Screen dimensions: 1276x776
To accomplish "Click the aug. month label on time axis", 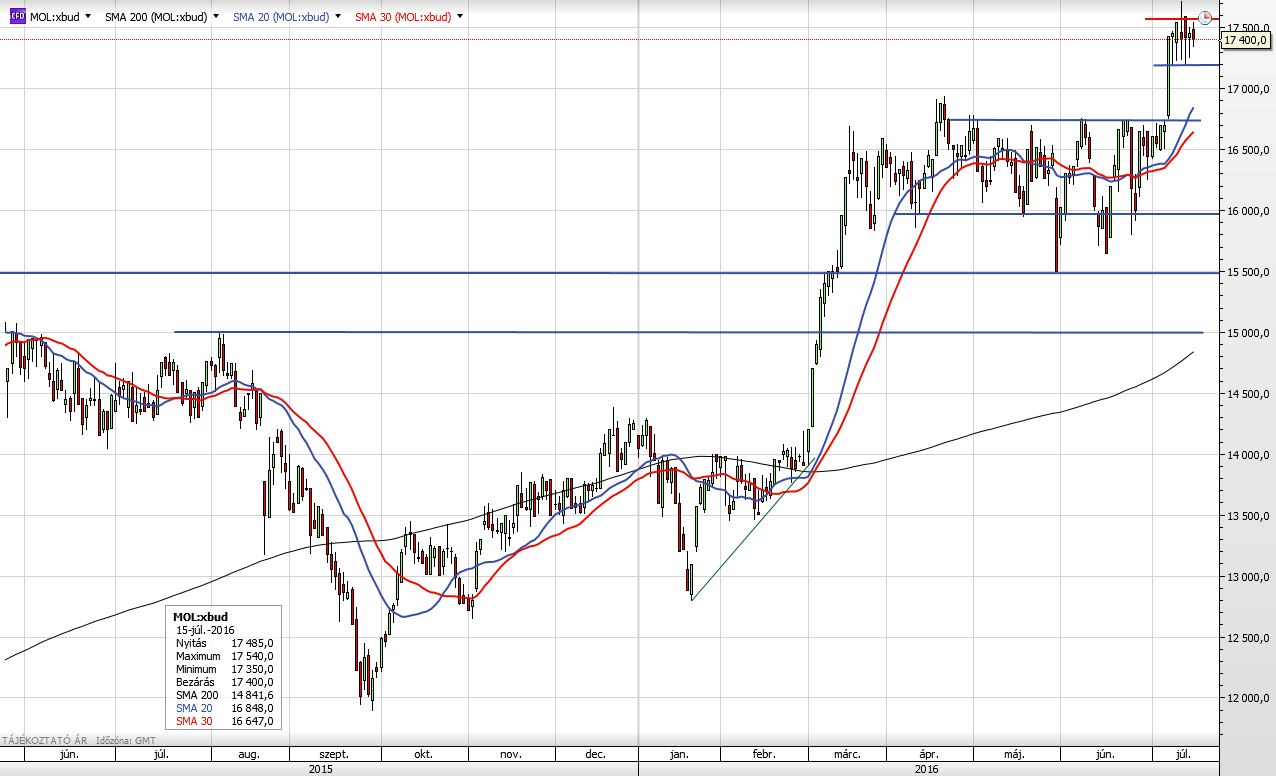I will [x=250, y=755].
